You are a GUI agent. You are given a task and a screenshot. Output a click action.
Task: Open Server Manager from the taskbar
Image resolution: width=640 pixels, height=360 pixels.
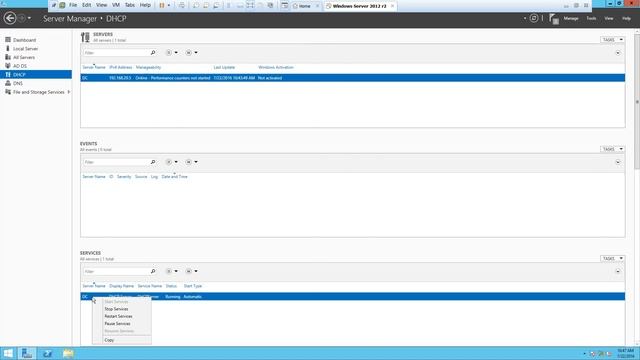(x=27, y=353)
